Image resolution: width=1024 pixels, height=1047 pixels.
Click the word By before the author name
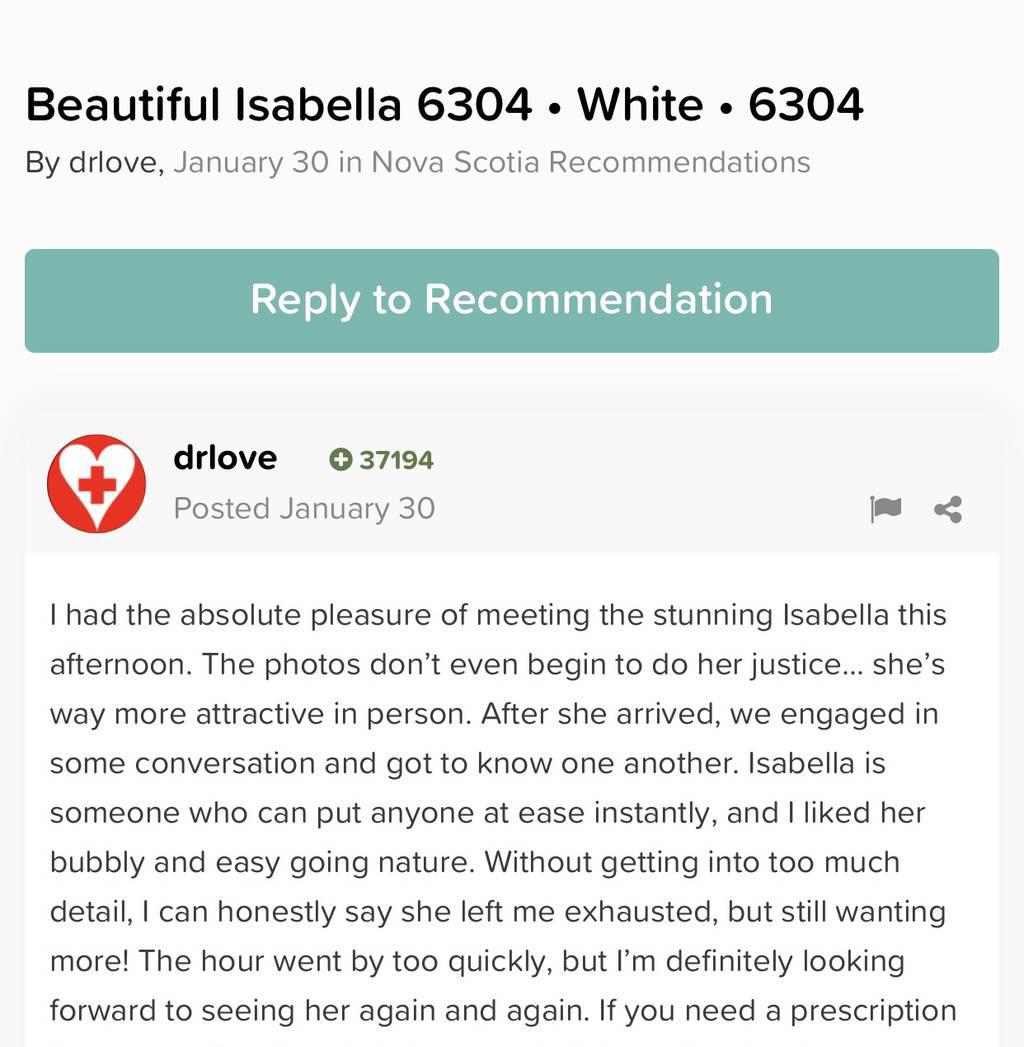point(43,162)
